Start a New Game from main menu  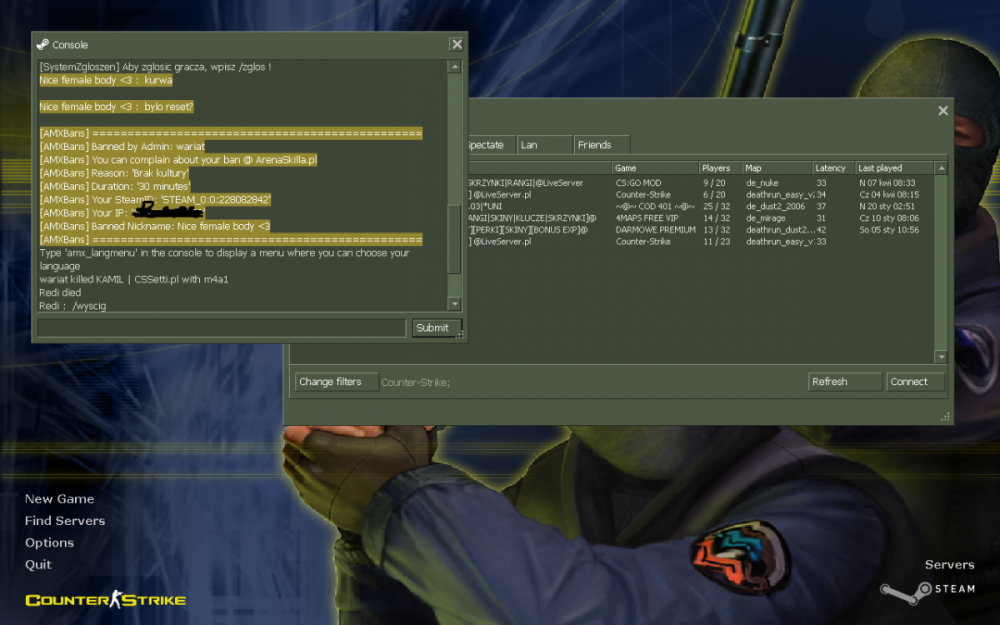click(59, 499)
